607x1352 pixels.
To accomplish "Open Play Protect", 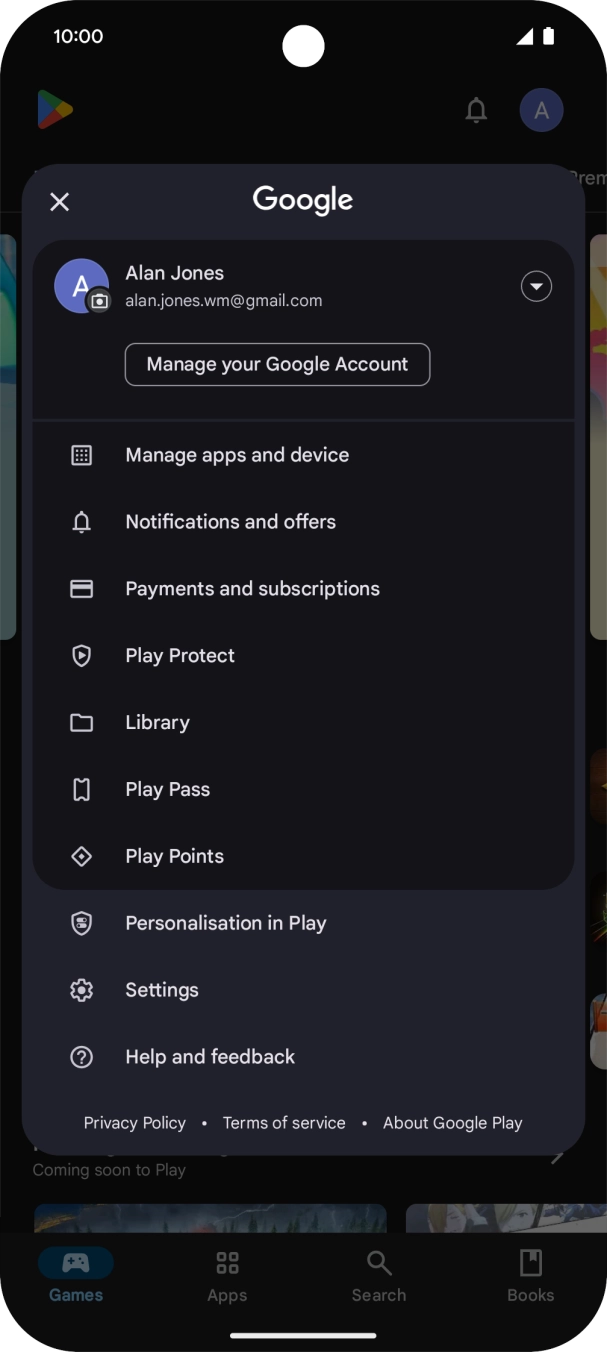I will (x=179, y=655).
